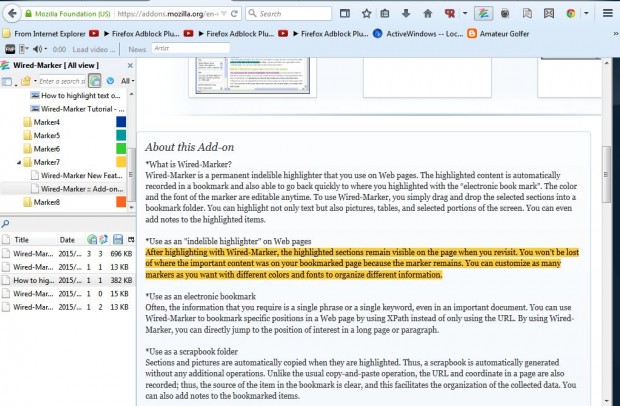620x406 pixels.
Task: Open volume dropdown arrow
Action: [46, 49]
